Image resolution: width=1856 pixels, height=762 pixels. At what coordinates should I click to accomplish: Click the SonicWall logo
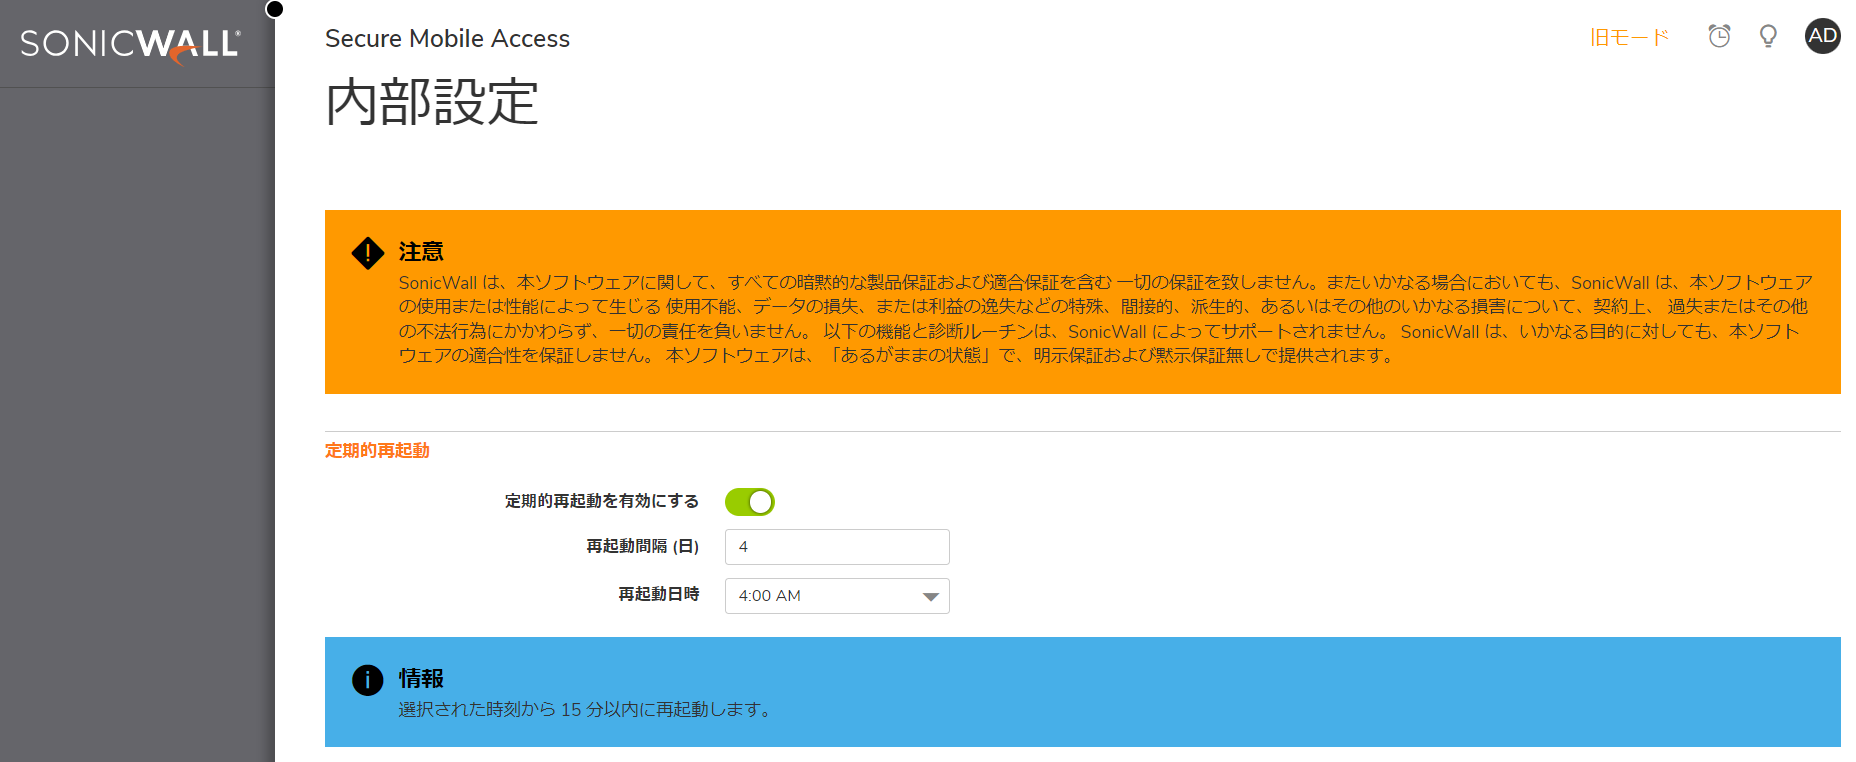pos(130,45)
